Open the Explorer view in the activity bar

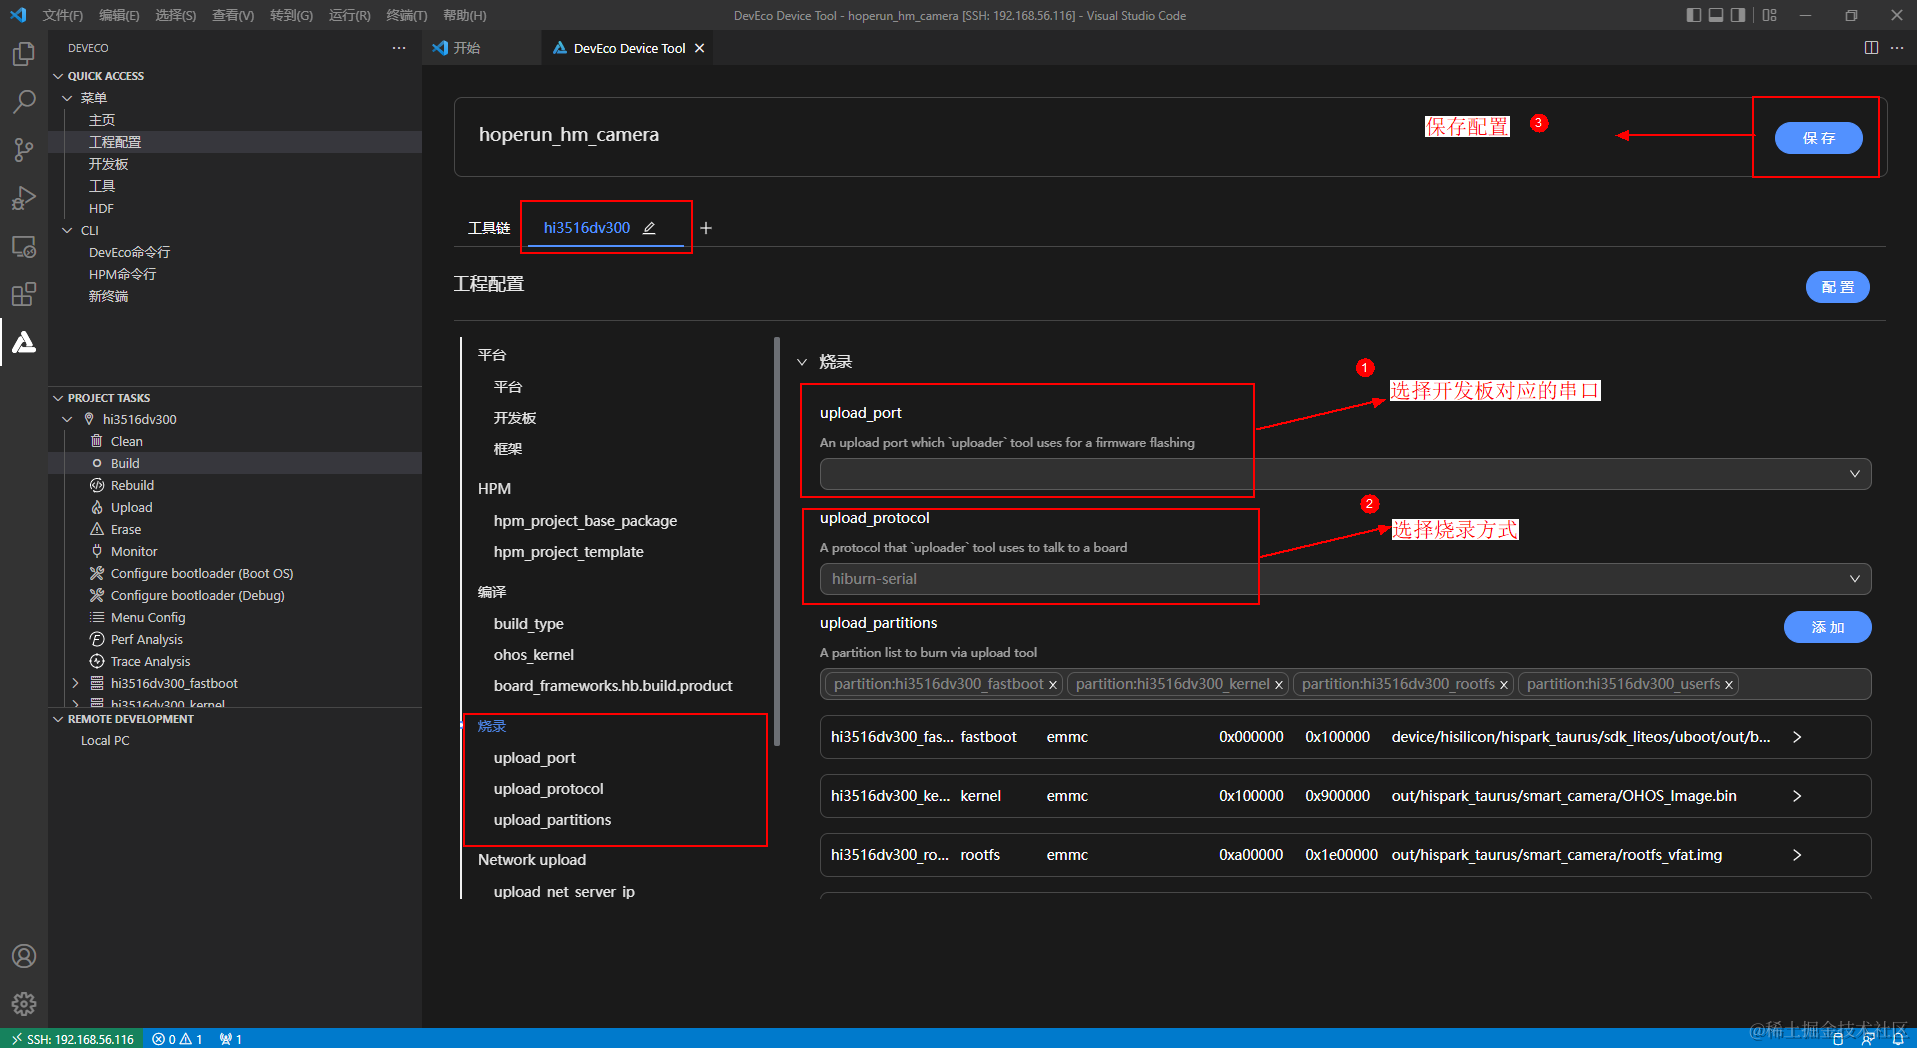(23, 53)
